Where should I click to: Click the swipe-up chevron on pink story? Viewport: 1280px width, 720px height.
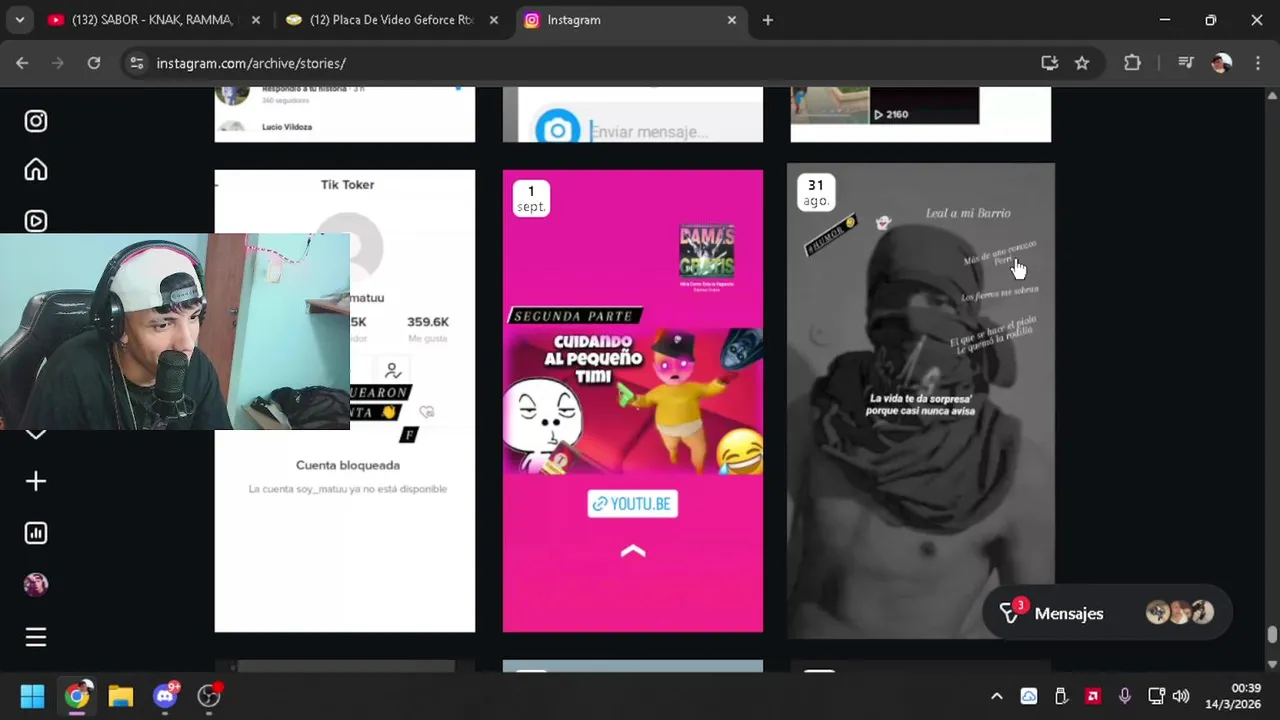click(x=633, y=551)
